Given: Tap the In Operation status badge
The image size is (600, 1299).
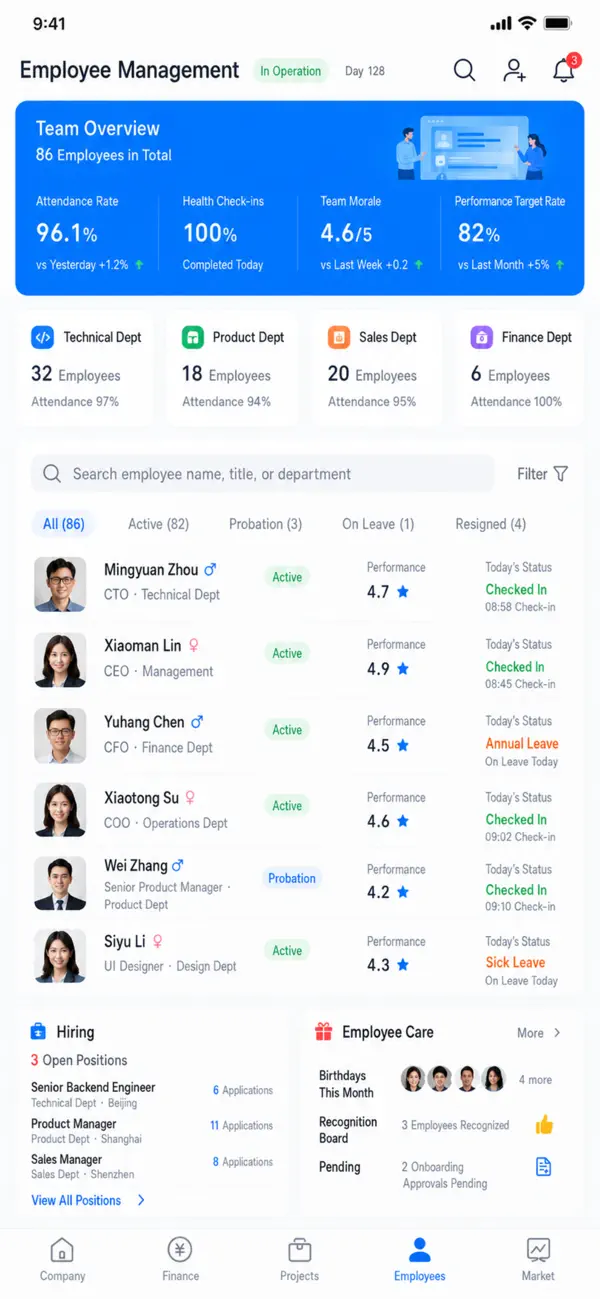Looking at the screenshot, I should (290, 71).
